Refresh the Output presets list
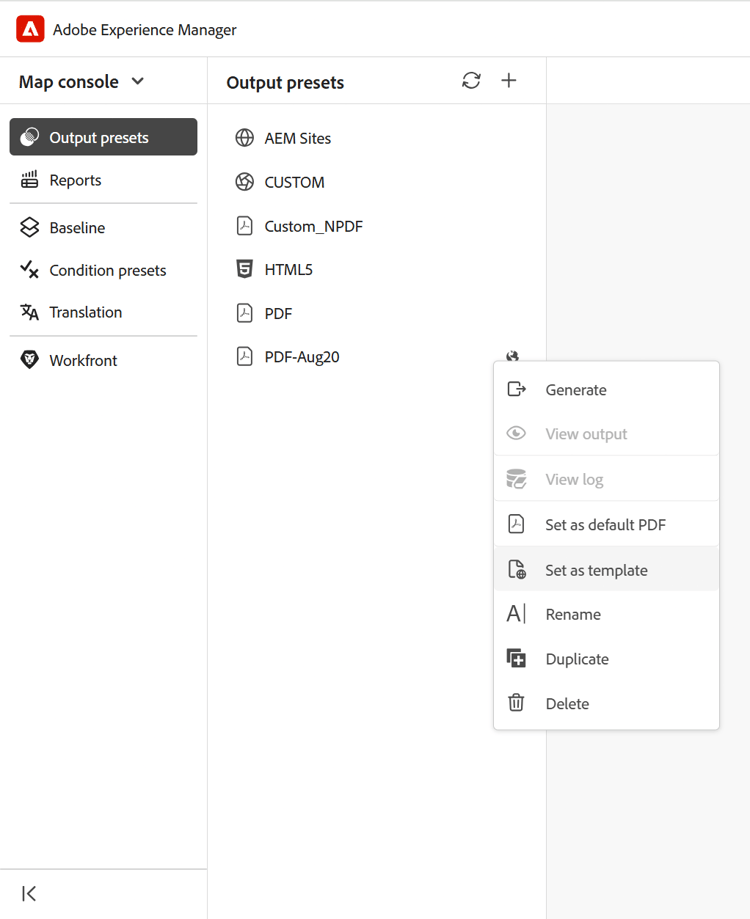Viewport: 750px width, 919px height. point(471,80)
